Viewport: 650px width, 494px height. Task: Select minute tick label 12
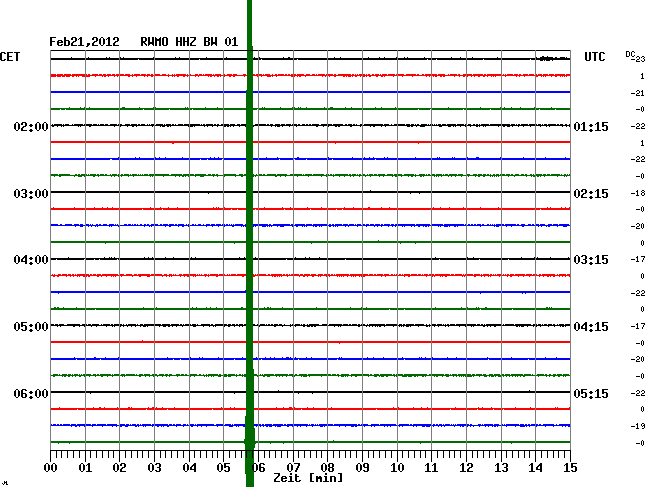466,468
